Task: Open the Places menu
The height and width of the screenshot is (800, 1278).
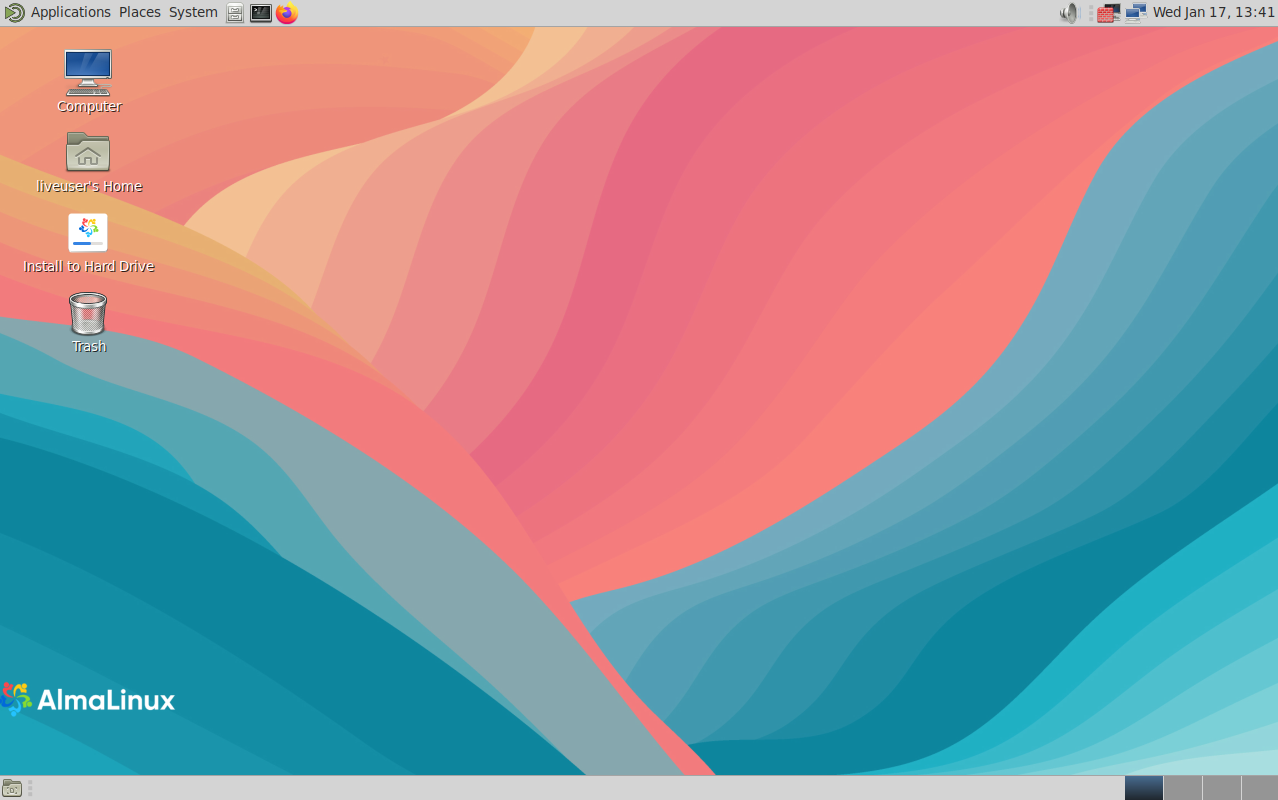Action: pyautogui.click(x=139, y=12)
